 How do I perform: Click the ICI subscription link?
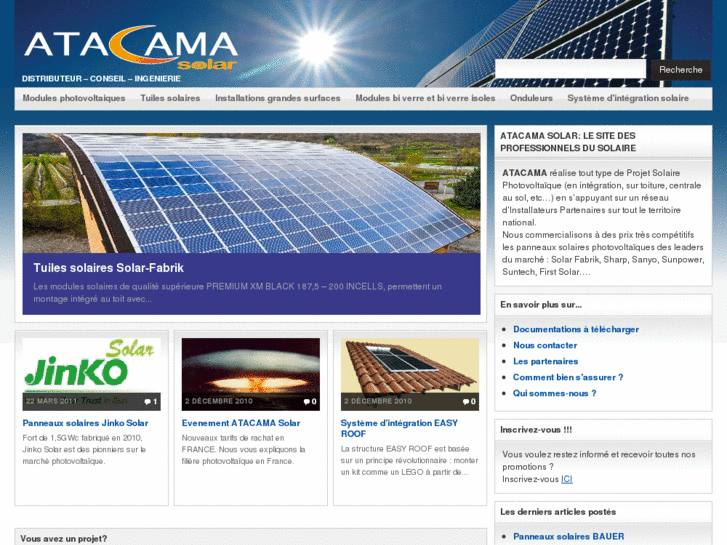pyautogui.click(x=567, y=479)
